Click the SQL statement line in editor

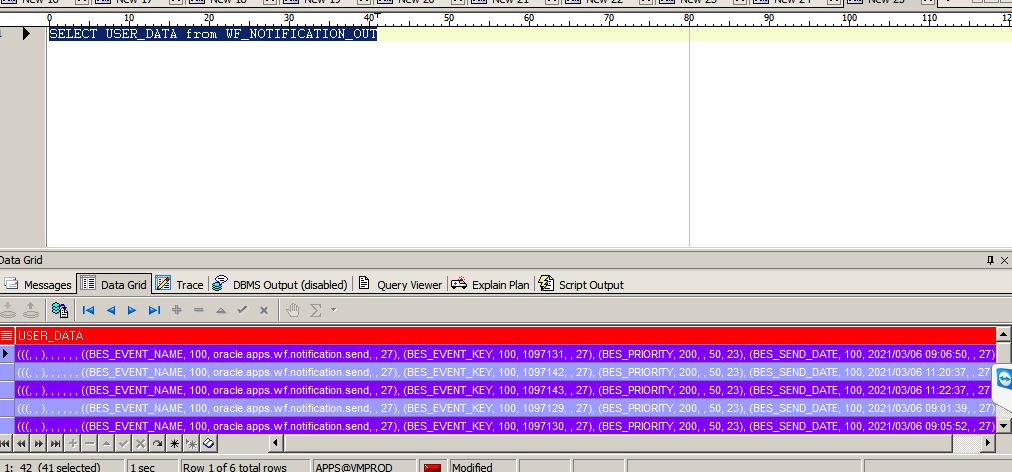[x=212, y=34]
